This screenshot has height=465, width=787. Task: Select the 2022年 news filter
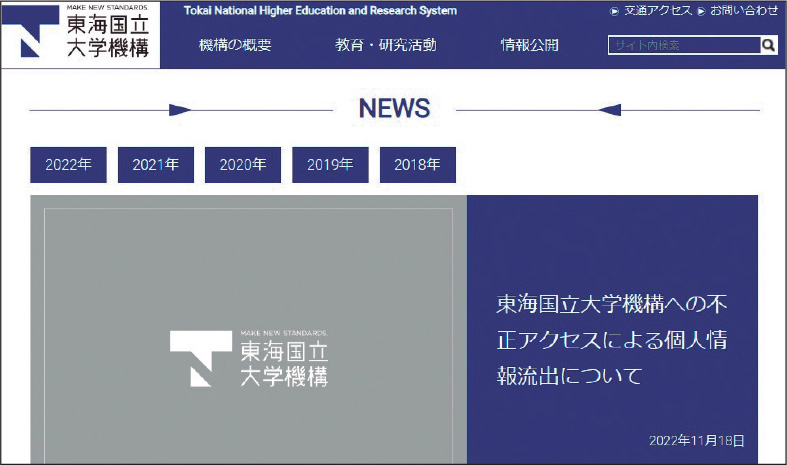coord(68,165)
